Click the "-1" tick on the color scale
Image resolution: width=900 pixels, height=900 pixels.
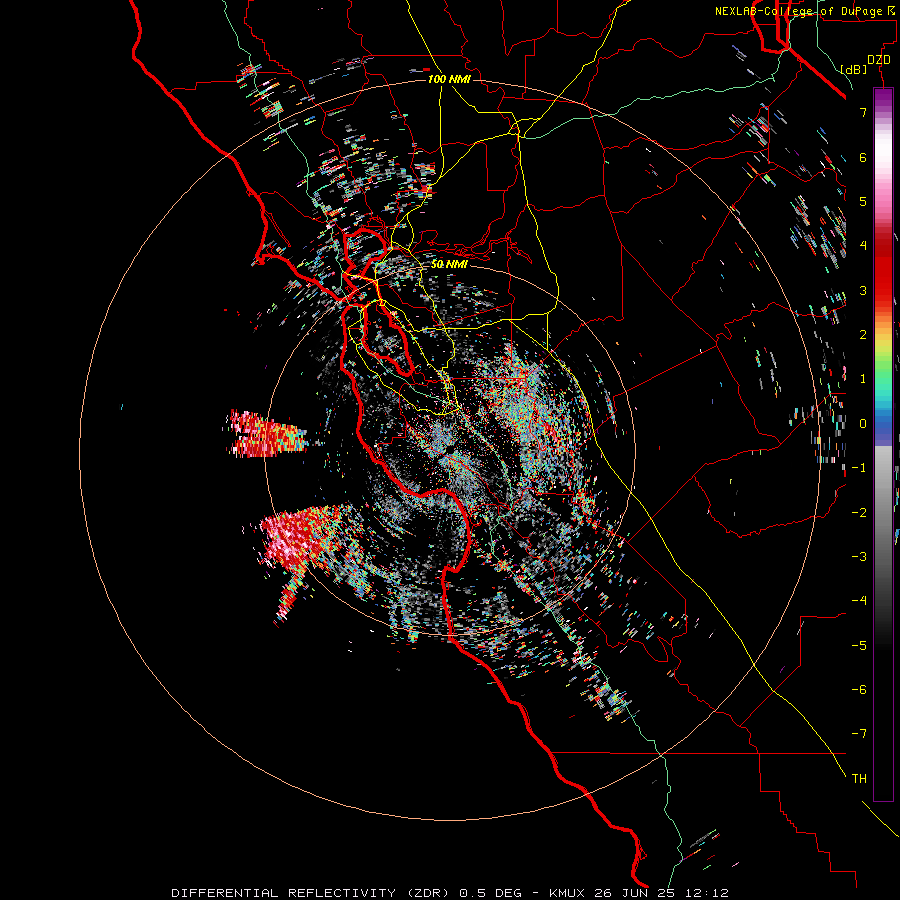(x=859, y=468)
